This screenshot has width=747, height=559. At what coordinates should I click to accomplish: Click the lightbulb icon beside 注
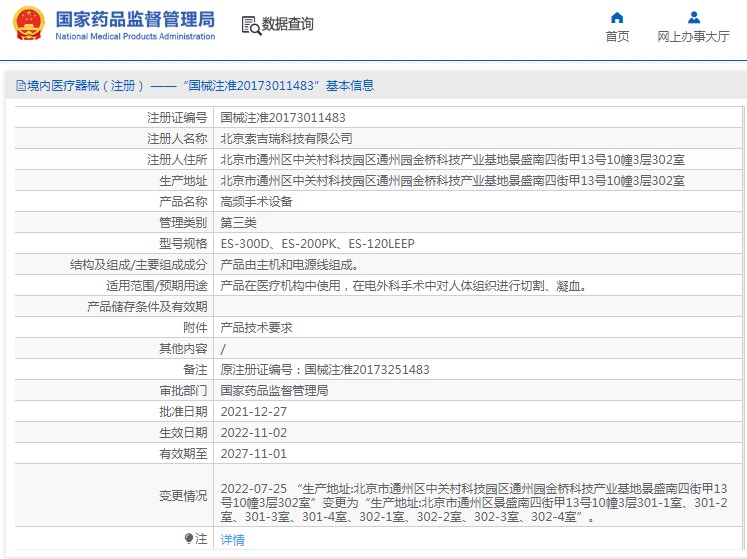click(188, 539)
